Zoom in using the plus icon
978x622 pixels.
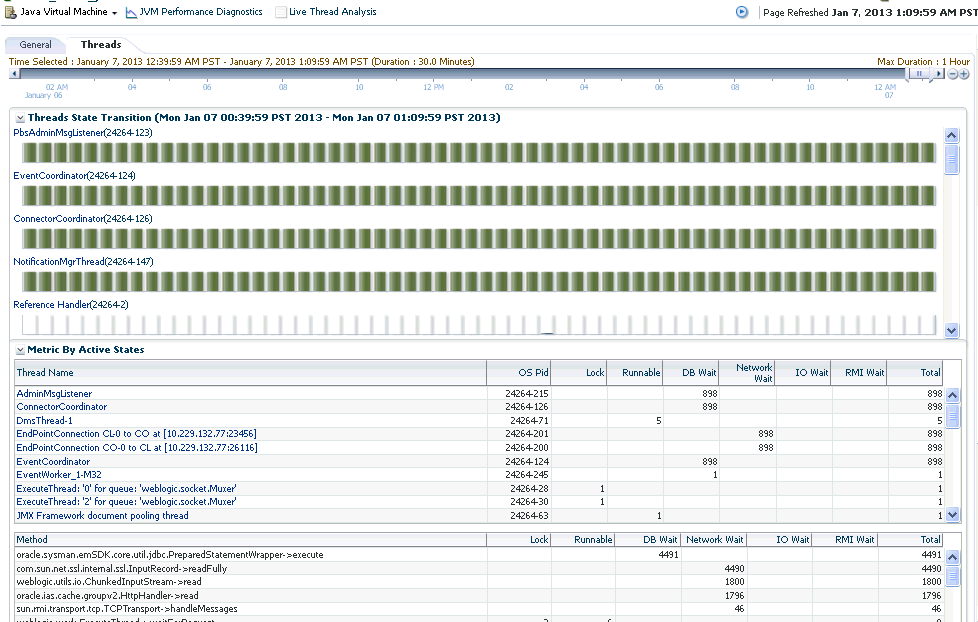pos(964,73)
